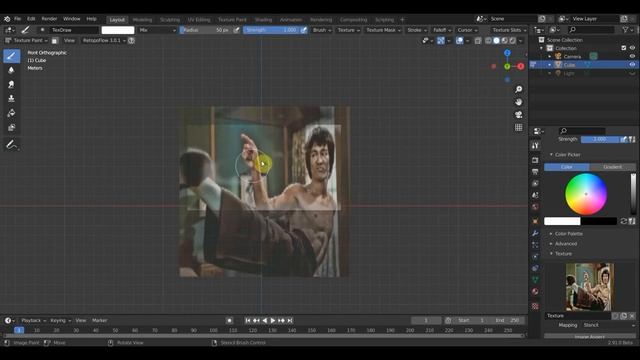Screen dimensions: 640x360
Task: Select the Fill tool
Action: [x=11, y=113]
